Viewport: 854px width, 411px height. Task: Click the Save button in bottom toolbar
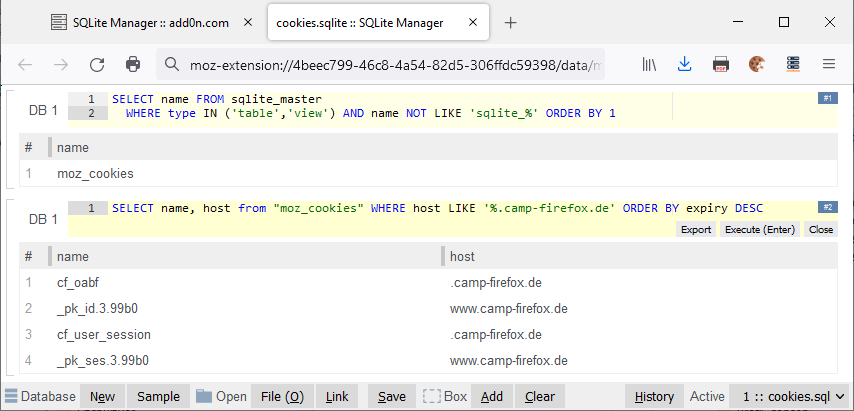[x=391, y=396]
